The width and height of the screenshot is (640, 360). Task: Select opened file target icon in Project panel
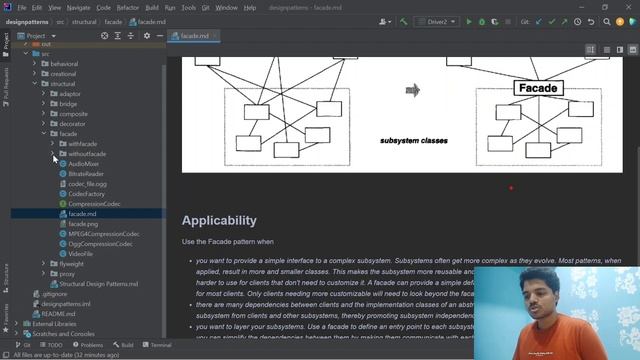coord(104,36)
